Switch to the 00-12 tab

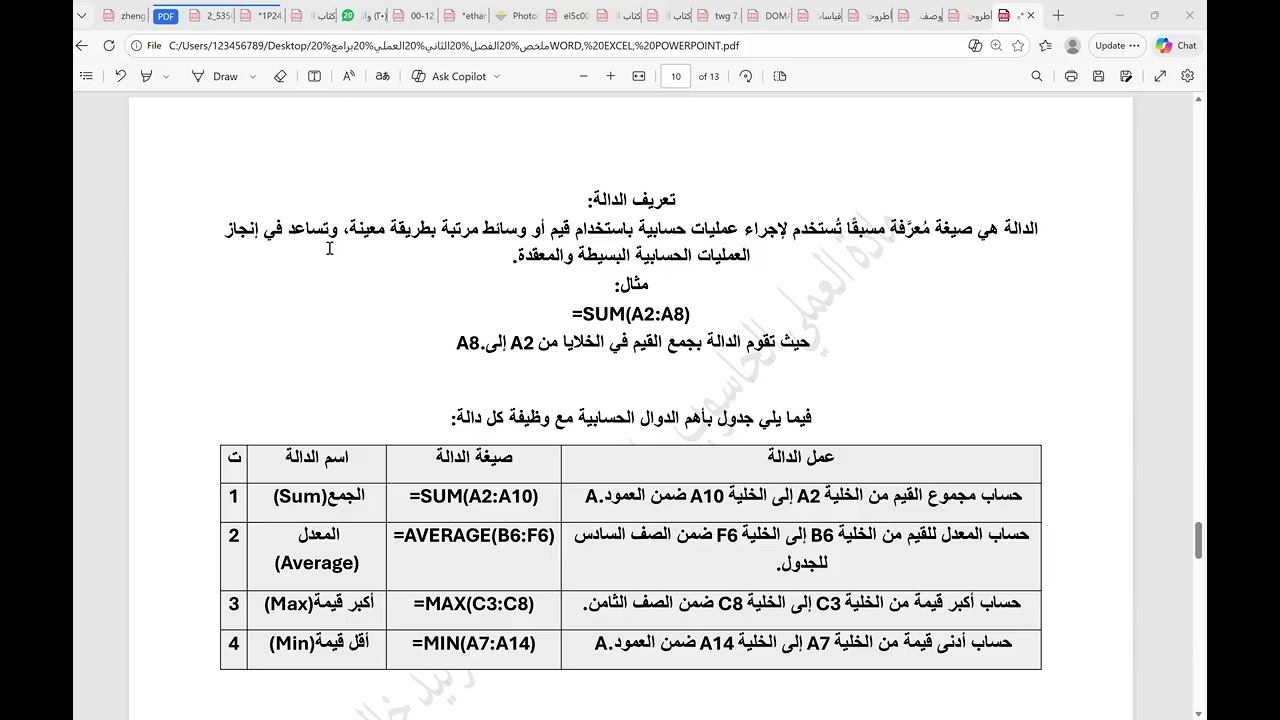click(x=415, y=16)
